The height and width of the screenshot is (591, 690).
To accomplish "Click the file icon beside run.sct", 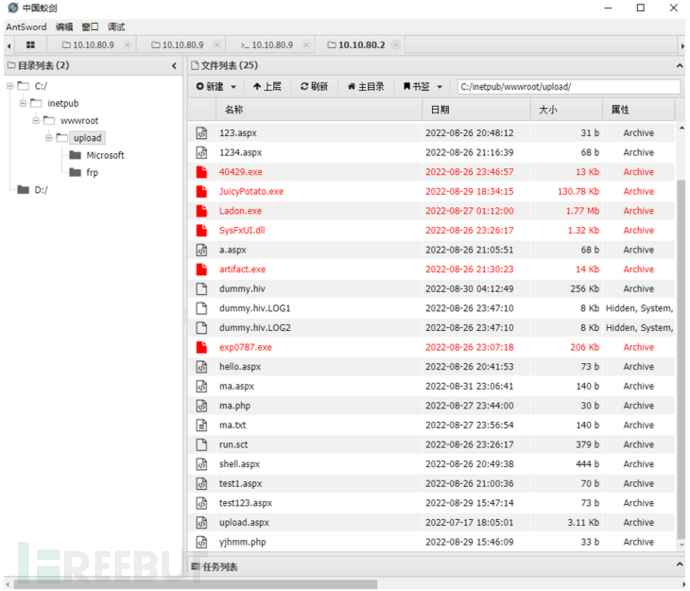I will (202, 444).
